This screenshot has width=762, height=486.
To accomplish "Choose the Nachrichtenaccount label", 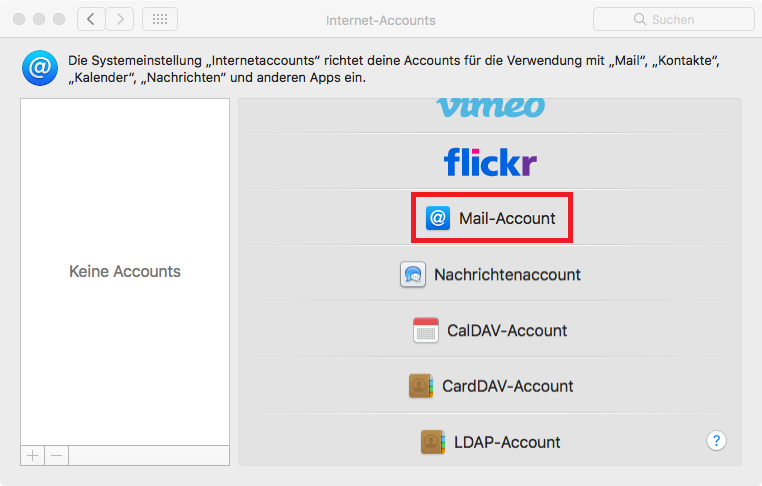I will (x=507, y=274).
